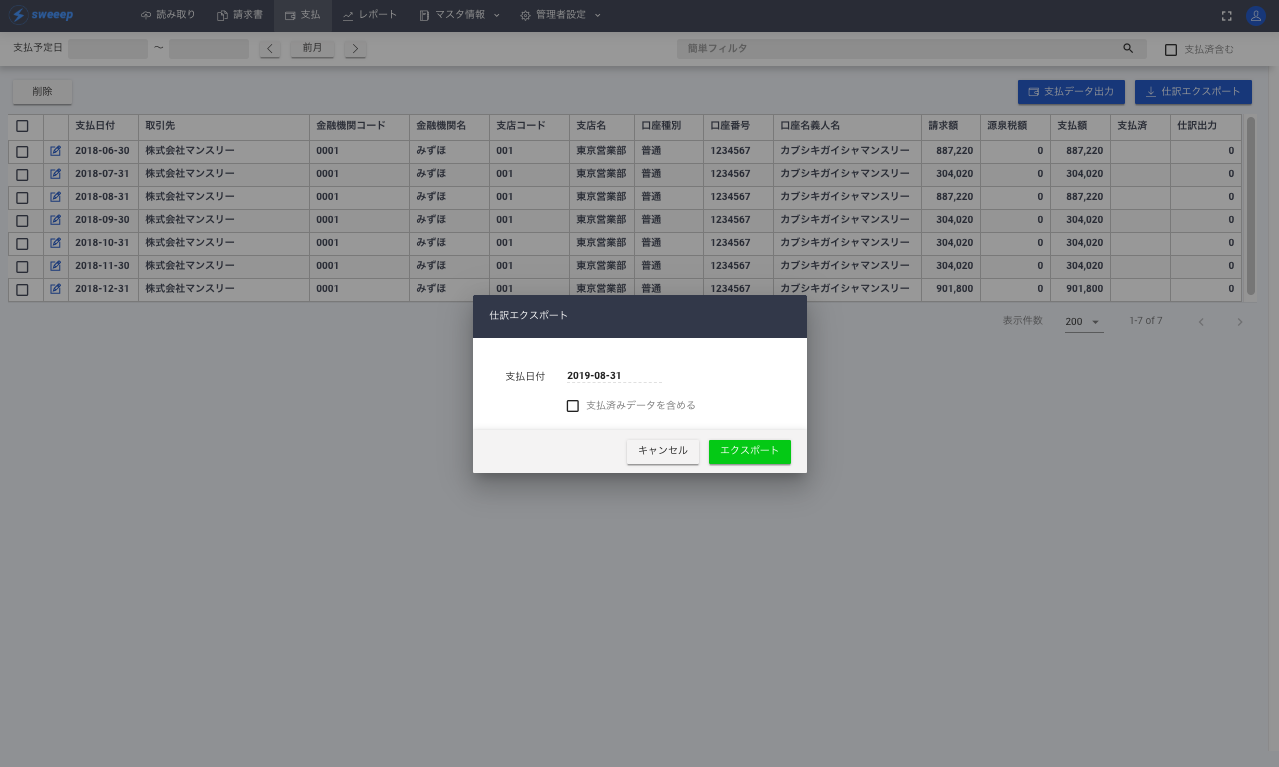Click the search magnifier icon
Screen dimensions: 1279x767
point(1128,49)
